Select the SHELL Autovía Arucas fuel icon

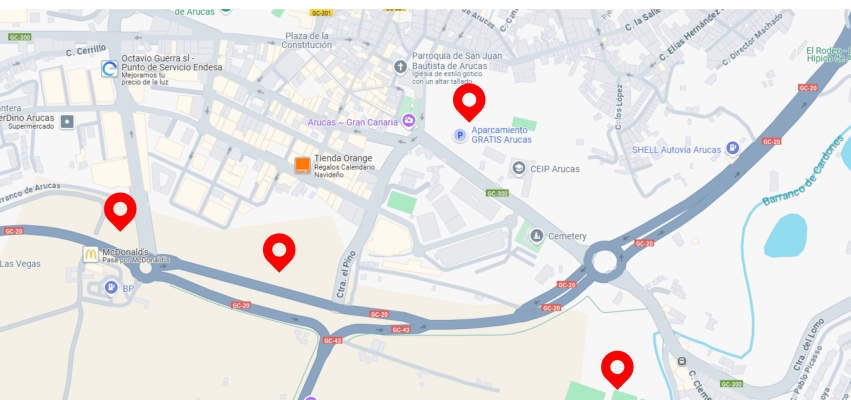tap(733, 149)
